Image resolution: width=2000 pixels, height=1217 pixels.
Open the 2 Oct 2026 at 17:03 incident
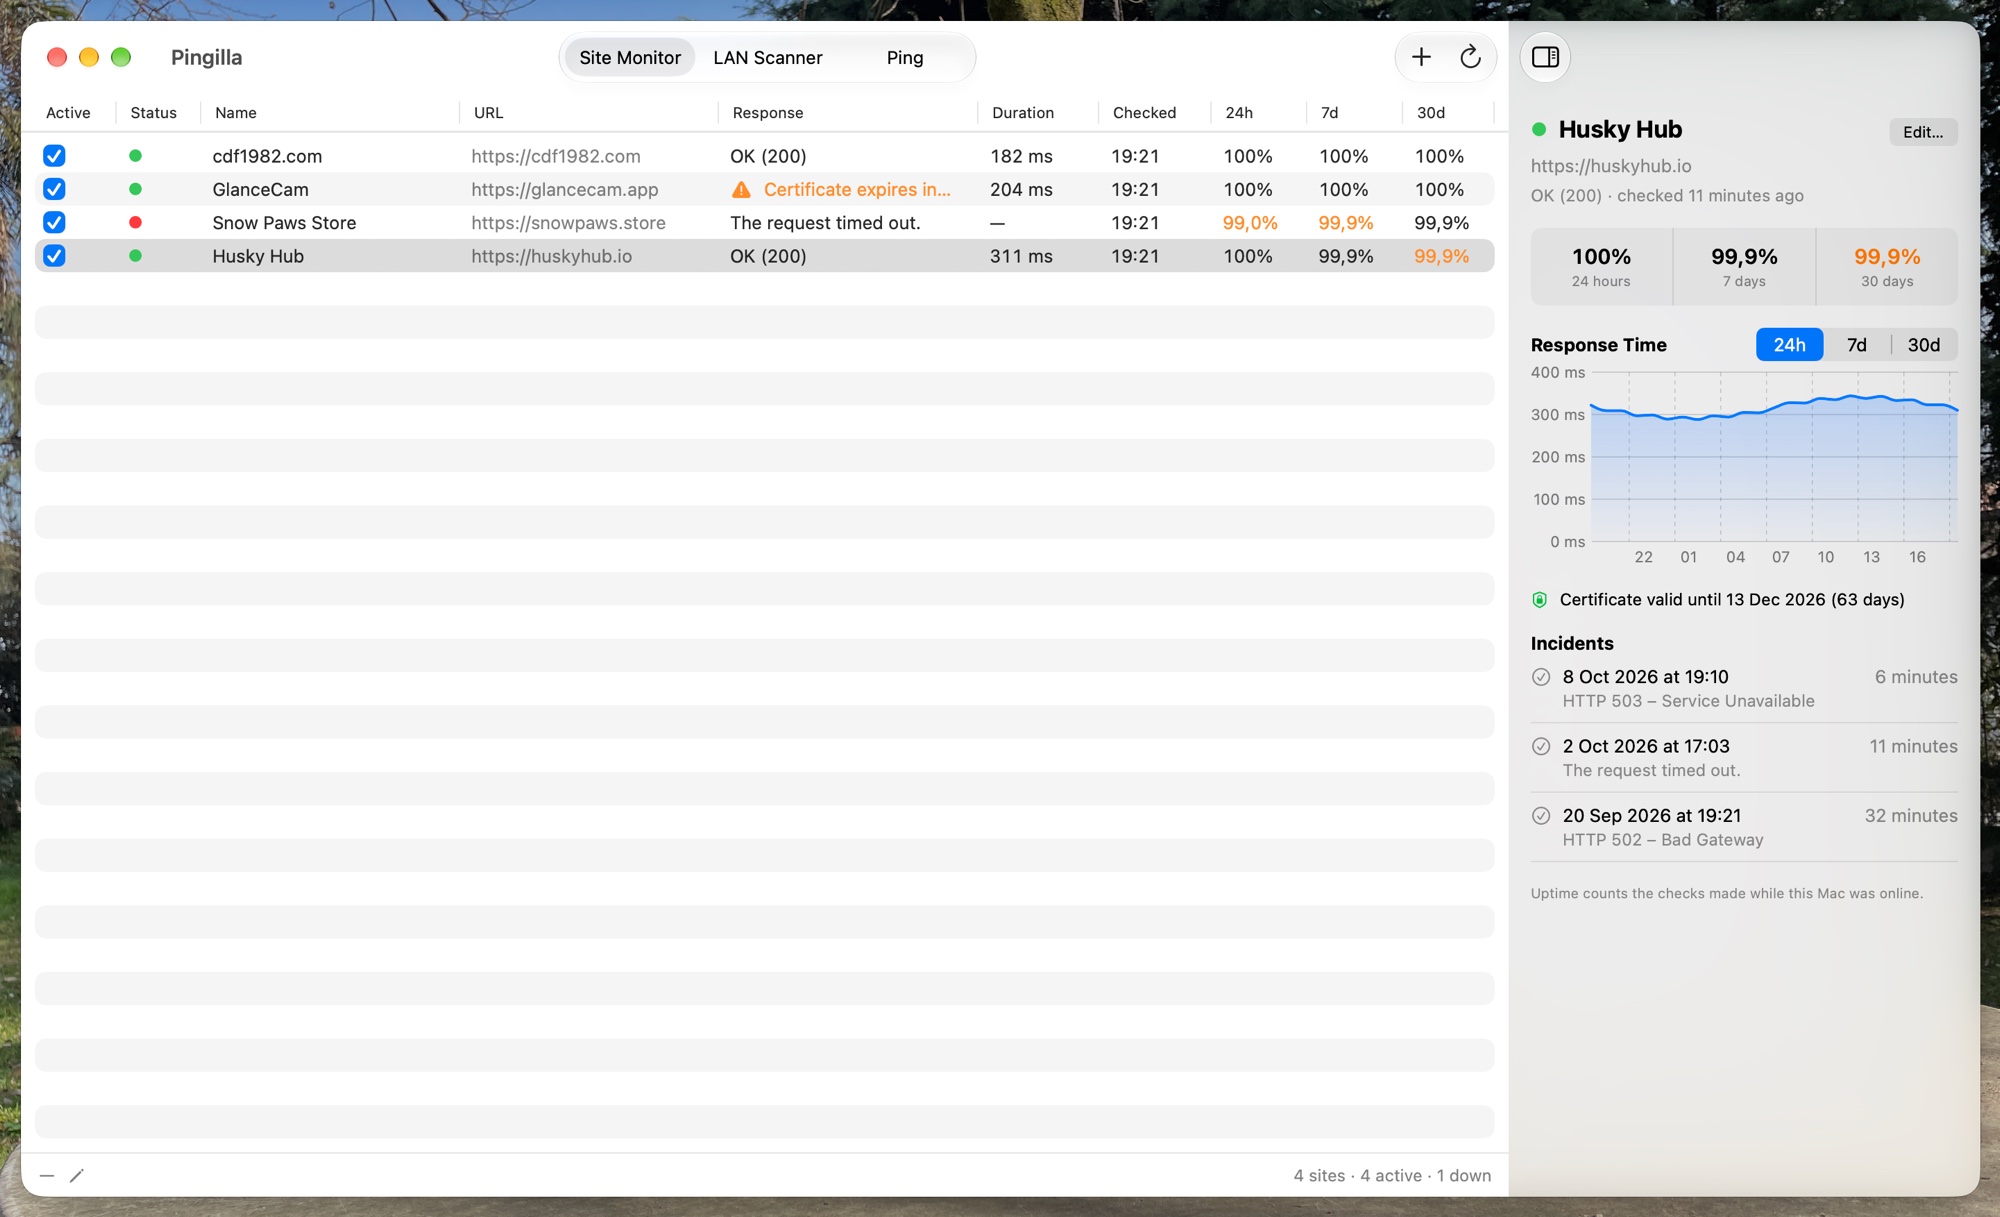click(x=1744, y=758)
